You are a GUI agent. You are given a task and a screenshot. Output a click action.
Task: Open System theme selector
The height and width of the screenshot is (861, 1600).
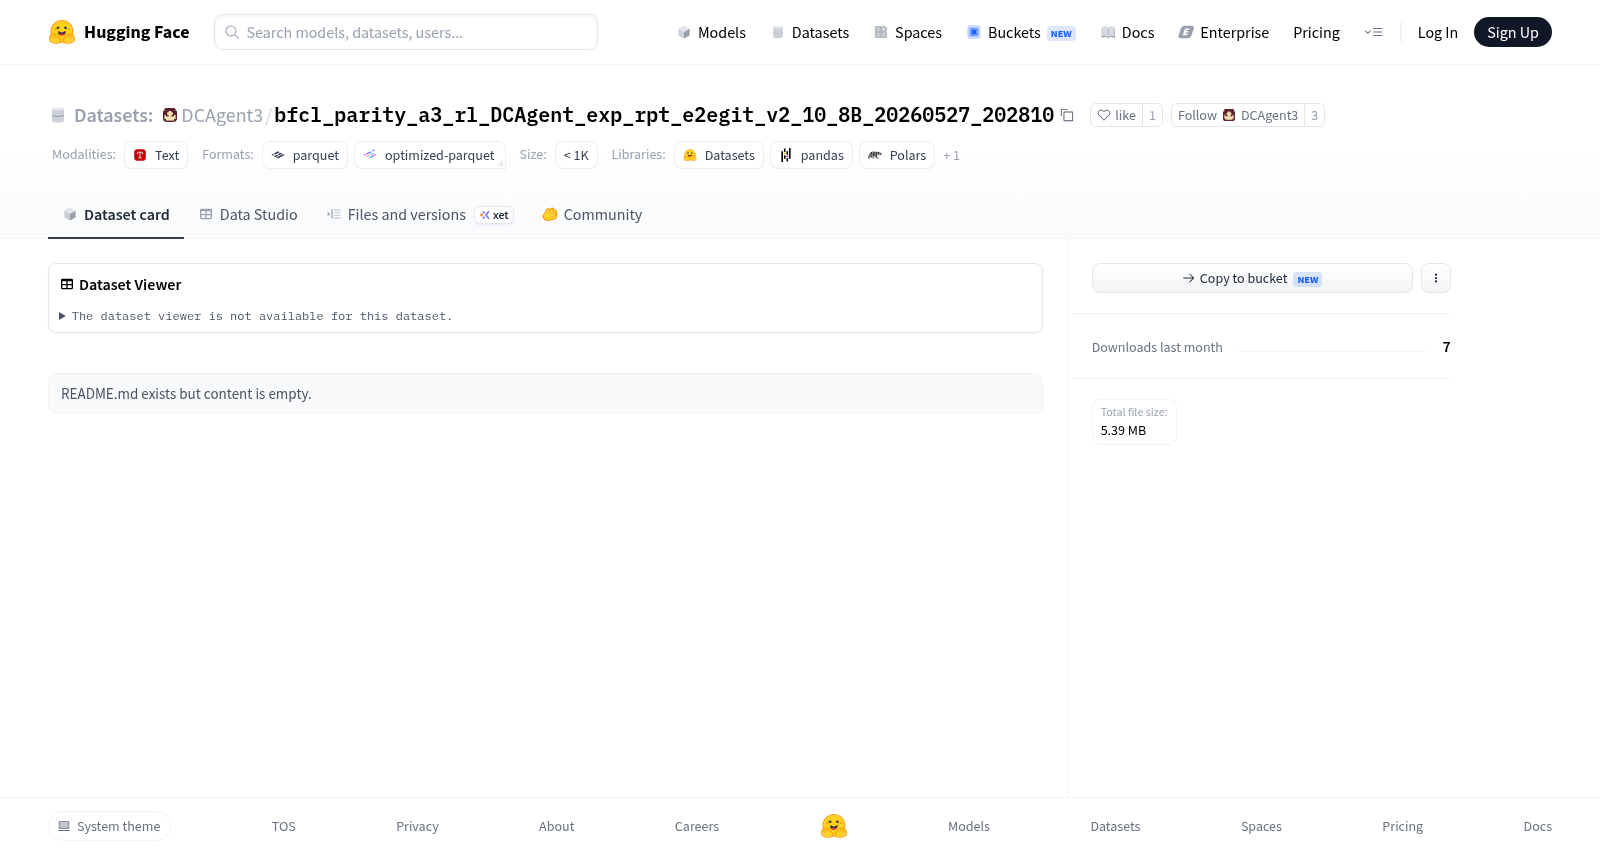(x=109, y=826)
